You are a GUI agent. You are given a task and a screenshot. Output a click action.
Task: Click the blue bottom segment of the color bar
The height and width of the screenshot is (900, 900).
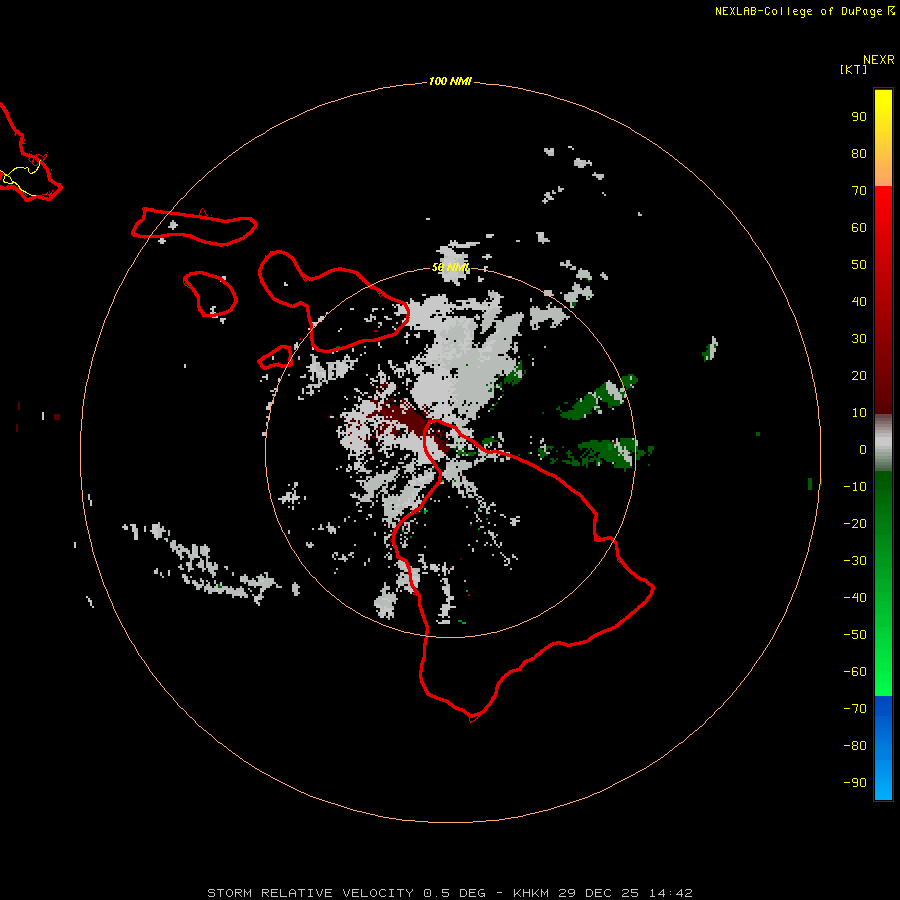tap(883, 747)
